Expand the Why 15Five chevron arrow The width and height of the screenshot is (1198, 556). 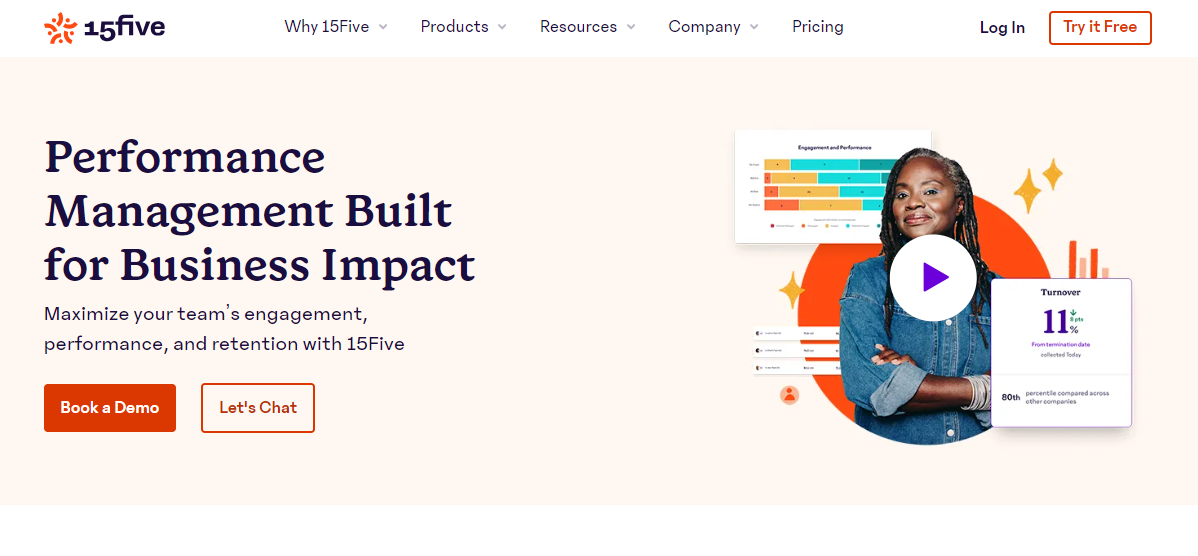pos(383,27)
